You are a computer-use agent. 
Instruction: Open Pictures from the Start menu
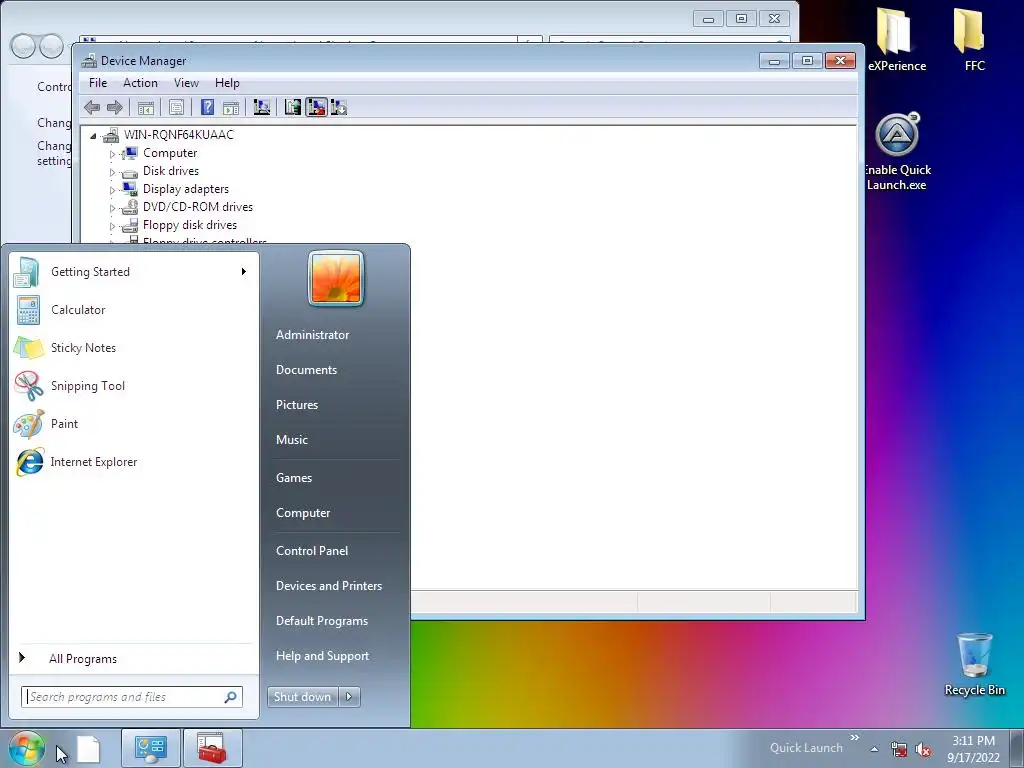[x=296, y=405]
